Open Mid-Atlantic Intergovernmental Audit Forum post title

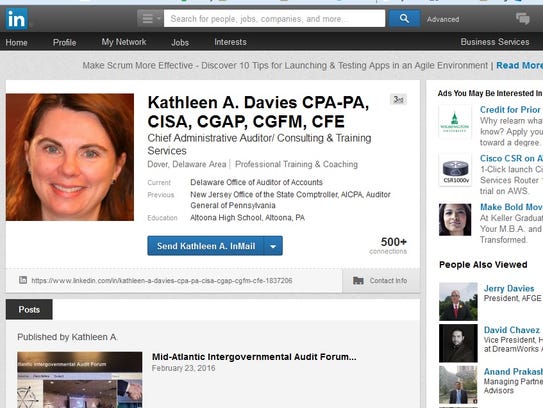(254, 357)
